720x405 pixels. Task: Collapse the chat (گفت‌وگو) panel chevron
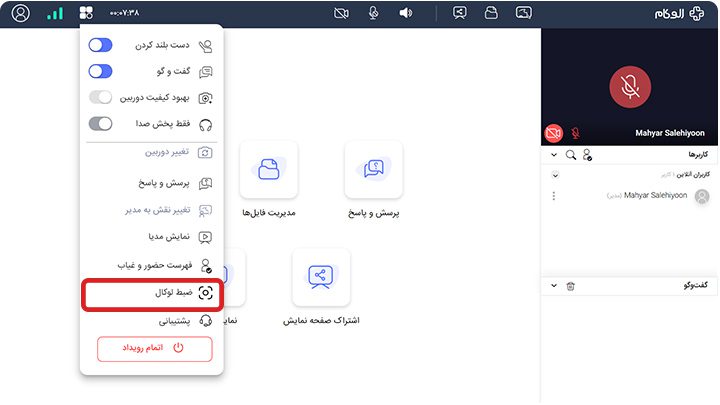coord(554,286)
